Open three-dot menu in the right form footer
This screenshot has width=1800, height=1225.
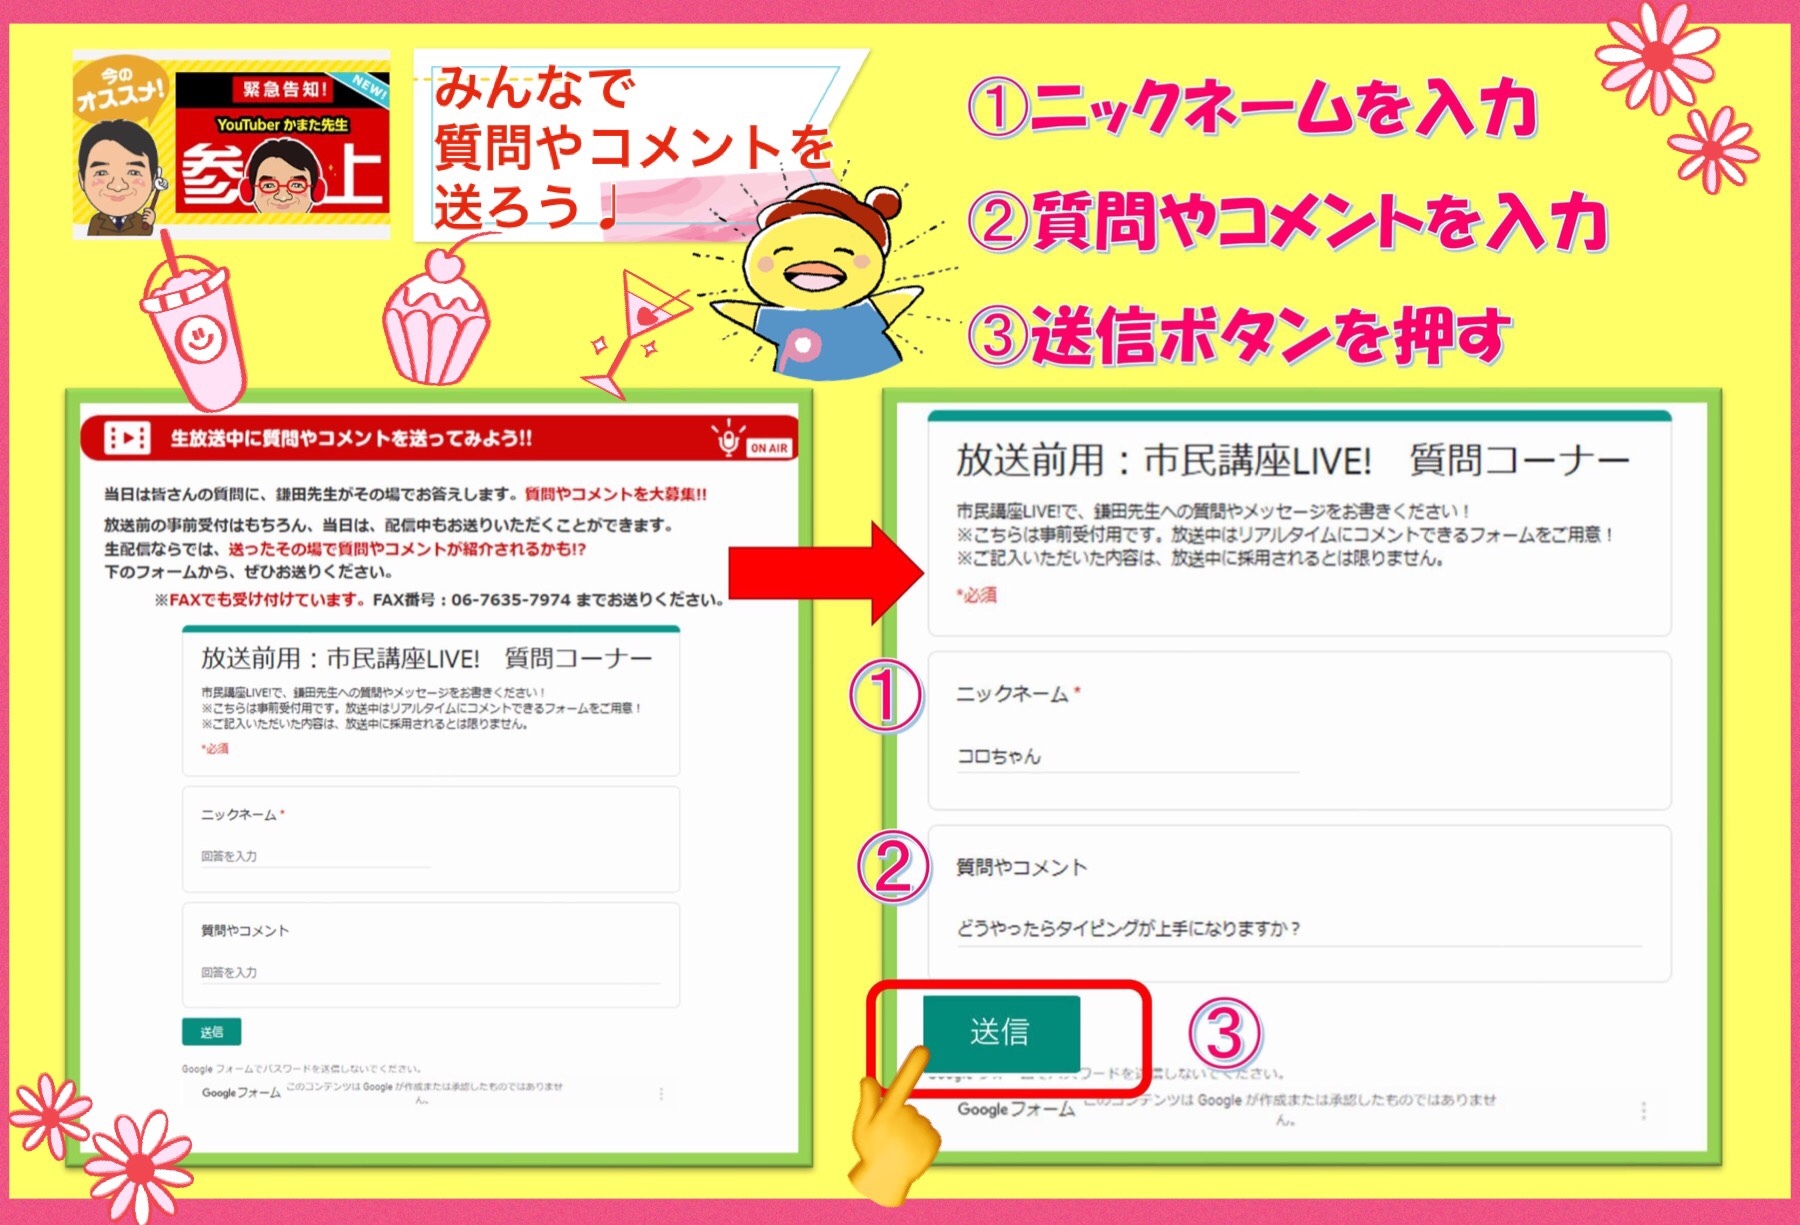click(x=1643, y=1110)
